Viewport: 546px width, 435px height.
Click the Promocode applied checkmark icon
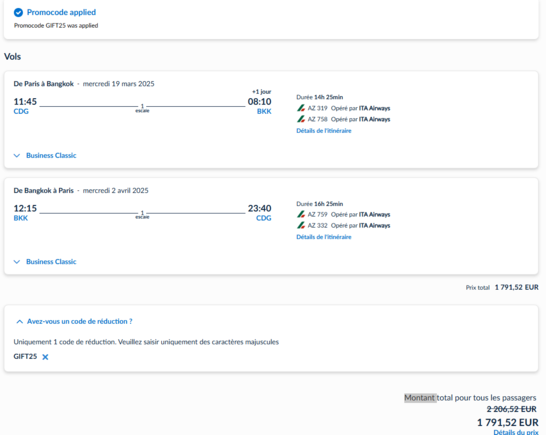tap(18, 13)
